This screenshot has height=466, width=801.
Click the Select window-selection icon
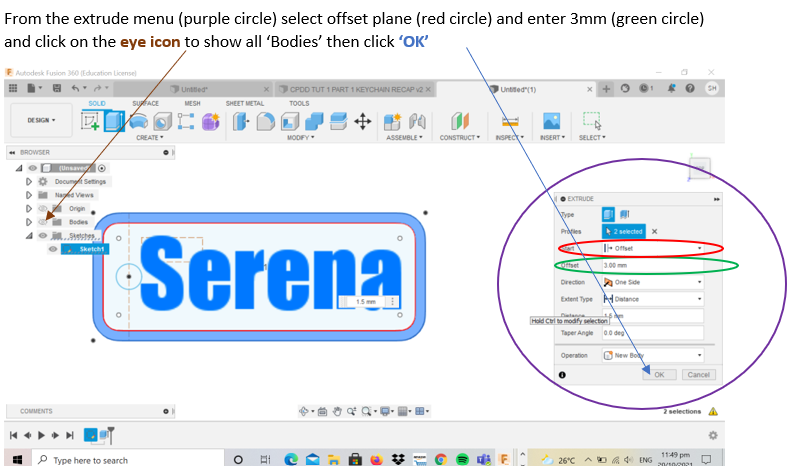pos(592,121)
